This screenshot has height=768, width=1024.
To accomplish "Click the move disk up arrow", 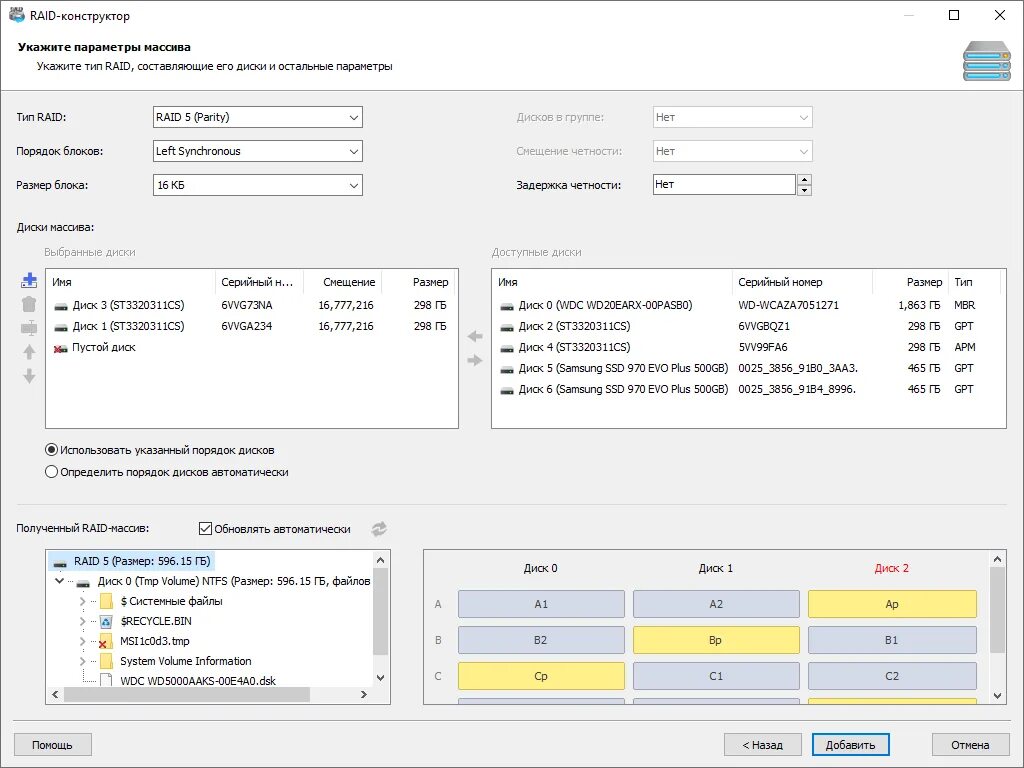I will click(x=29, y=352).
